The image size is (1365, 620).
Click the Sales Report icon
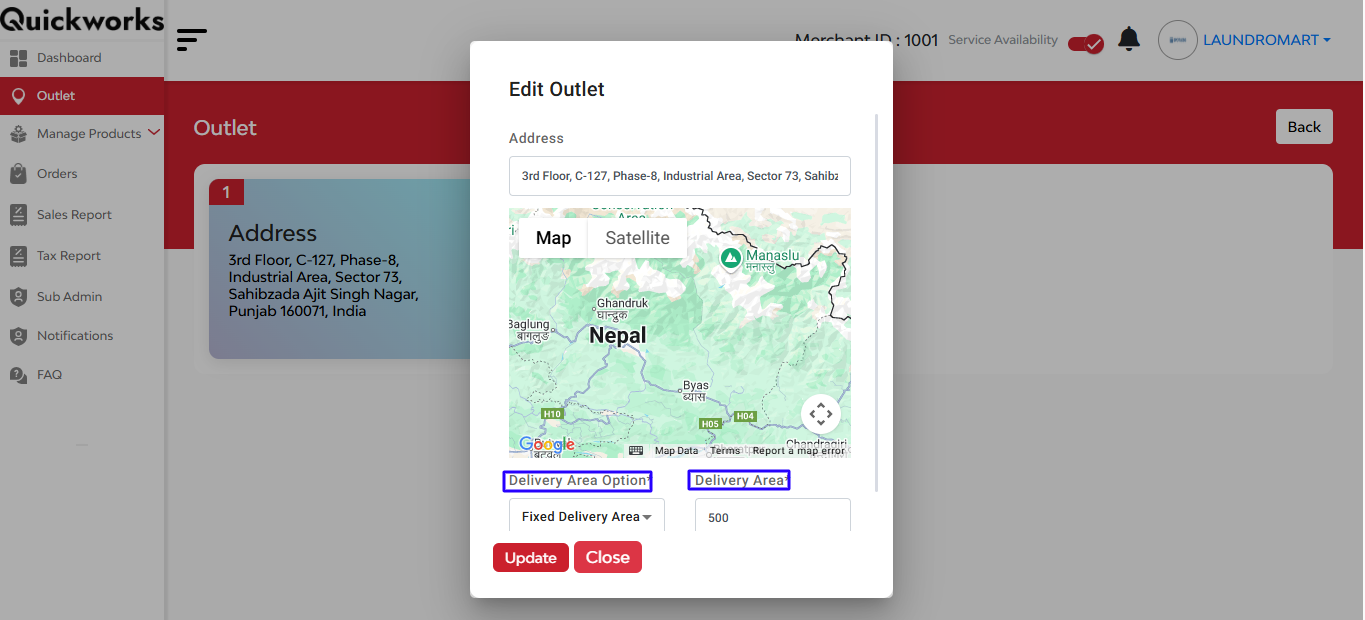coord(18,215)
